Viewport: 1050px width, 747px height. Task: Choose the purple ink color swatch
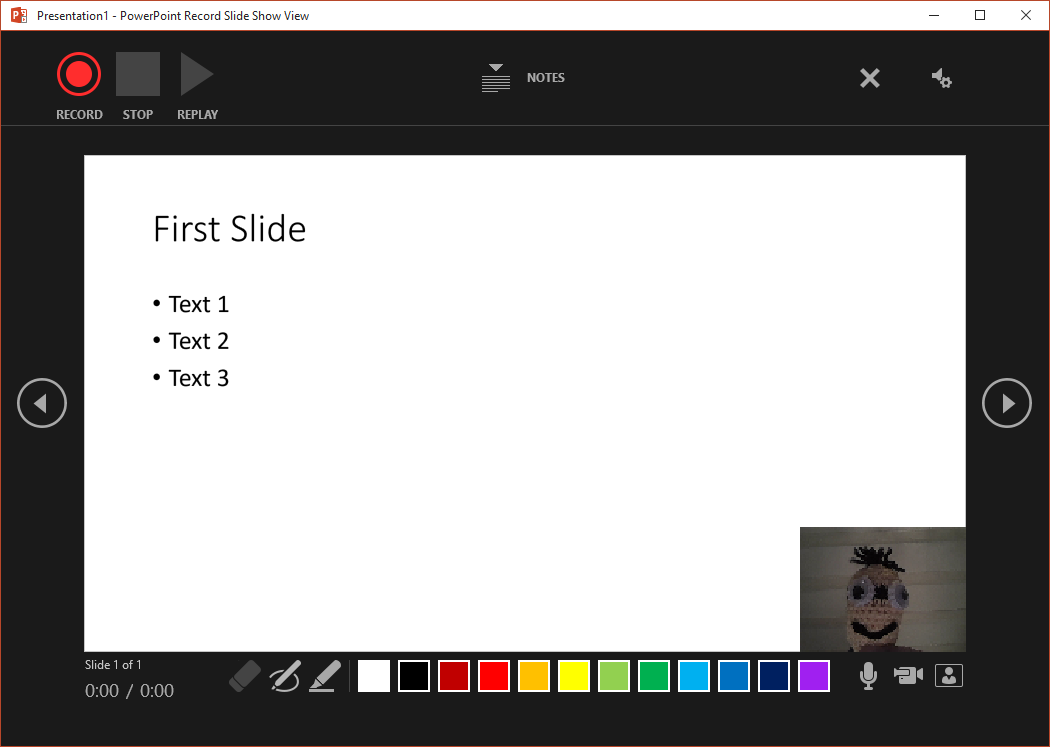tap(814, 676)
